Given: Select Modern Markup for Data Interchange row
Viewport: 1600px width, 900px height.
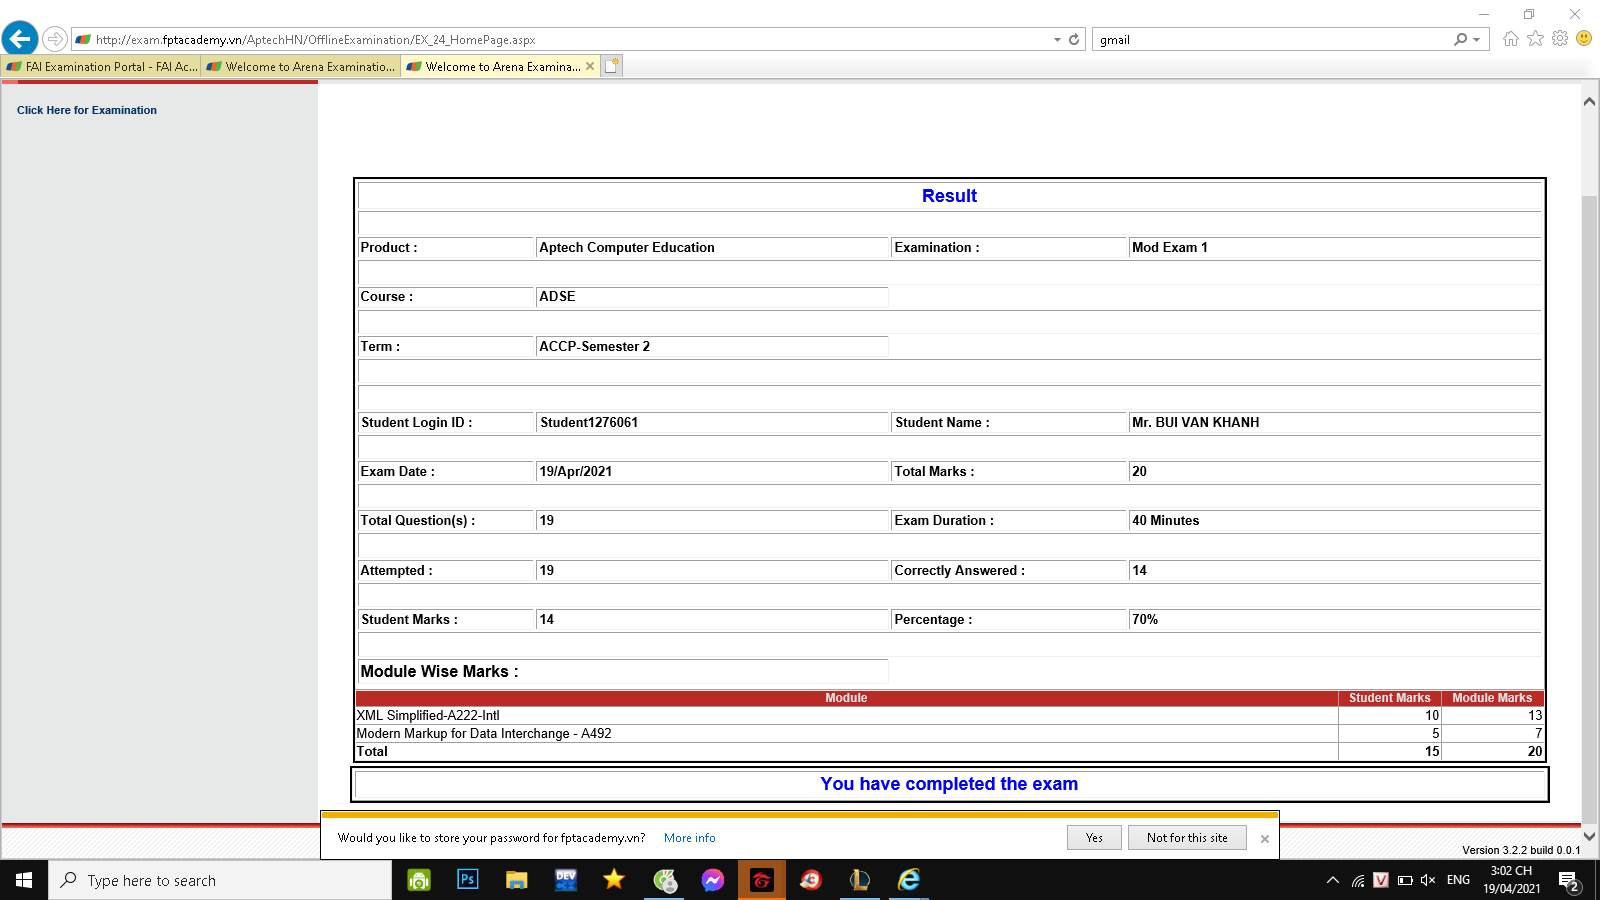Looking at the screenshot, I should click(950, 734).
